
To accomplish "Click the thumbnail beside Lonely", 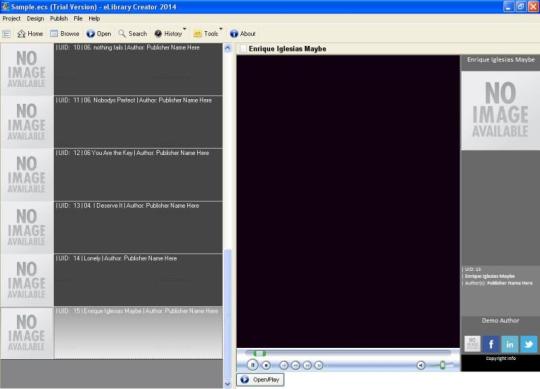I will click(27, 280).
